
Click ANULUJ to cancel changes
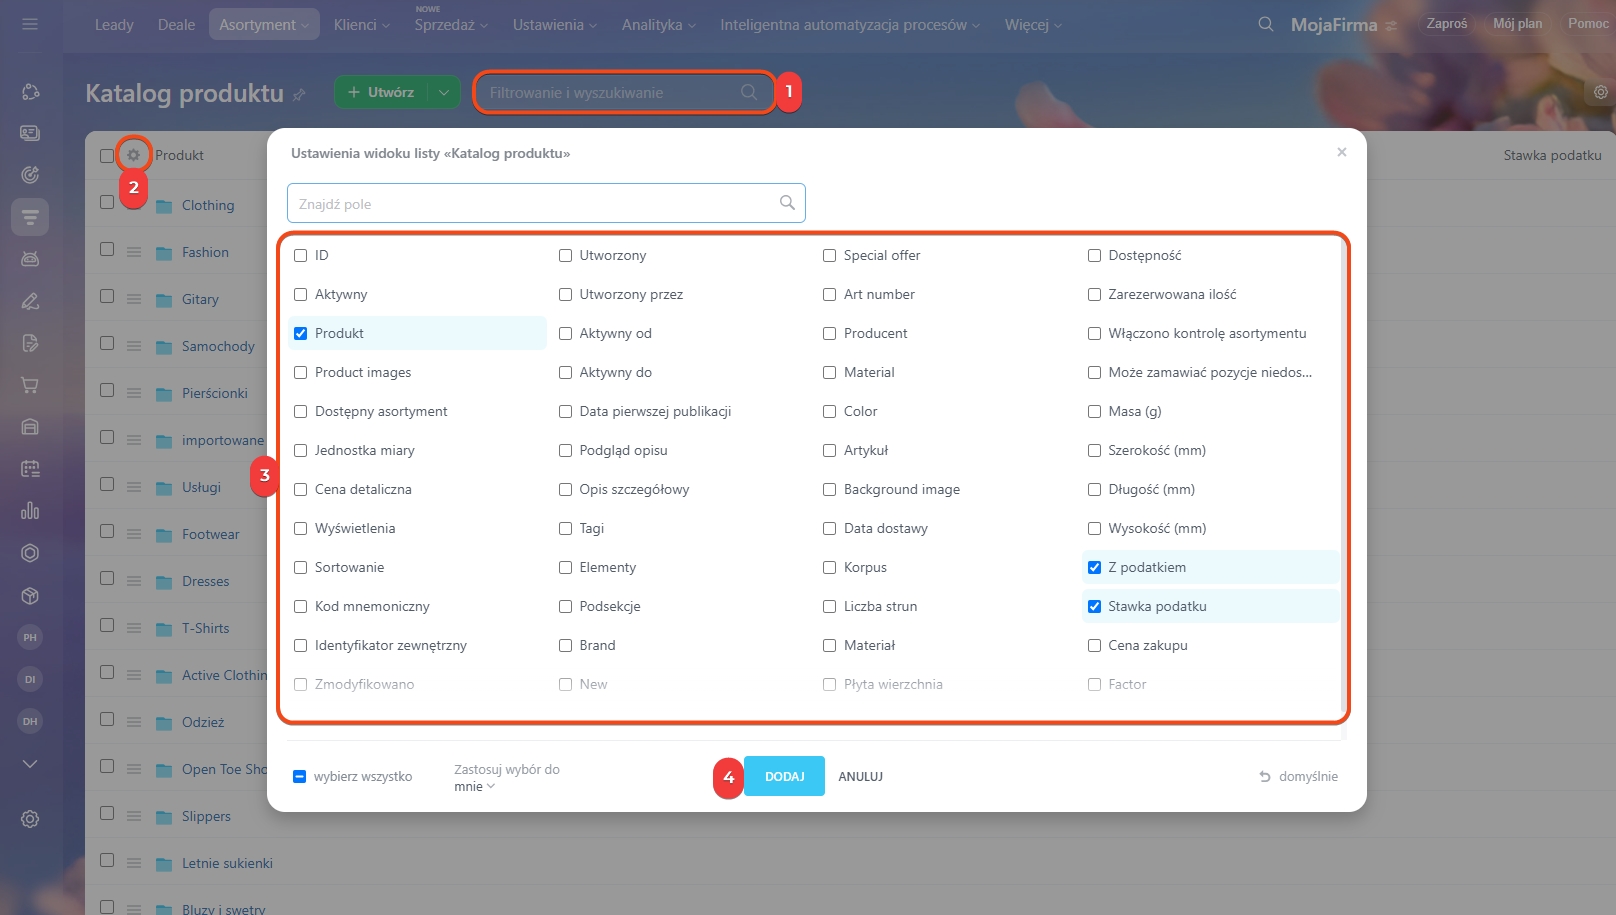click(860, 777)
